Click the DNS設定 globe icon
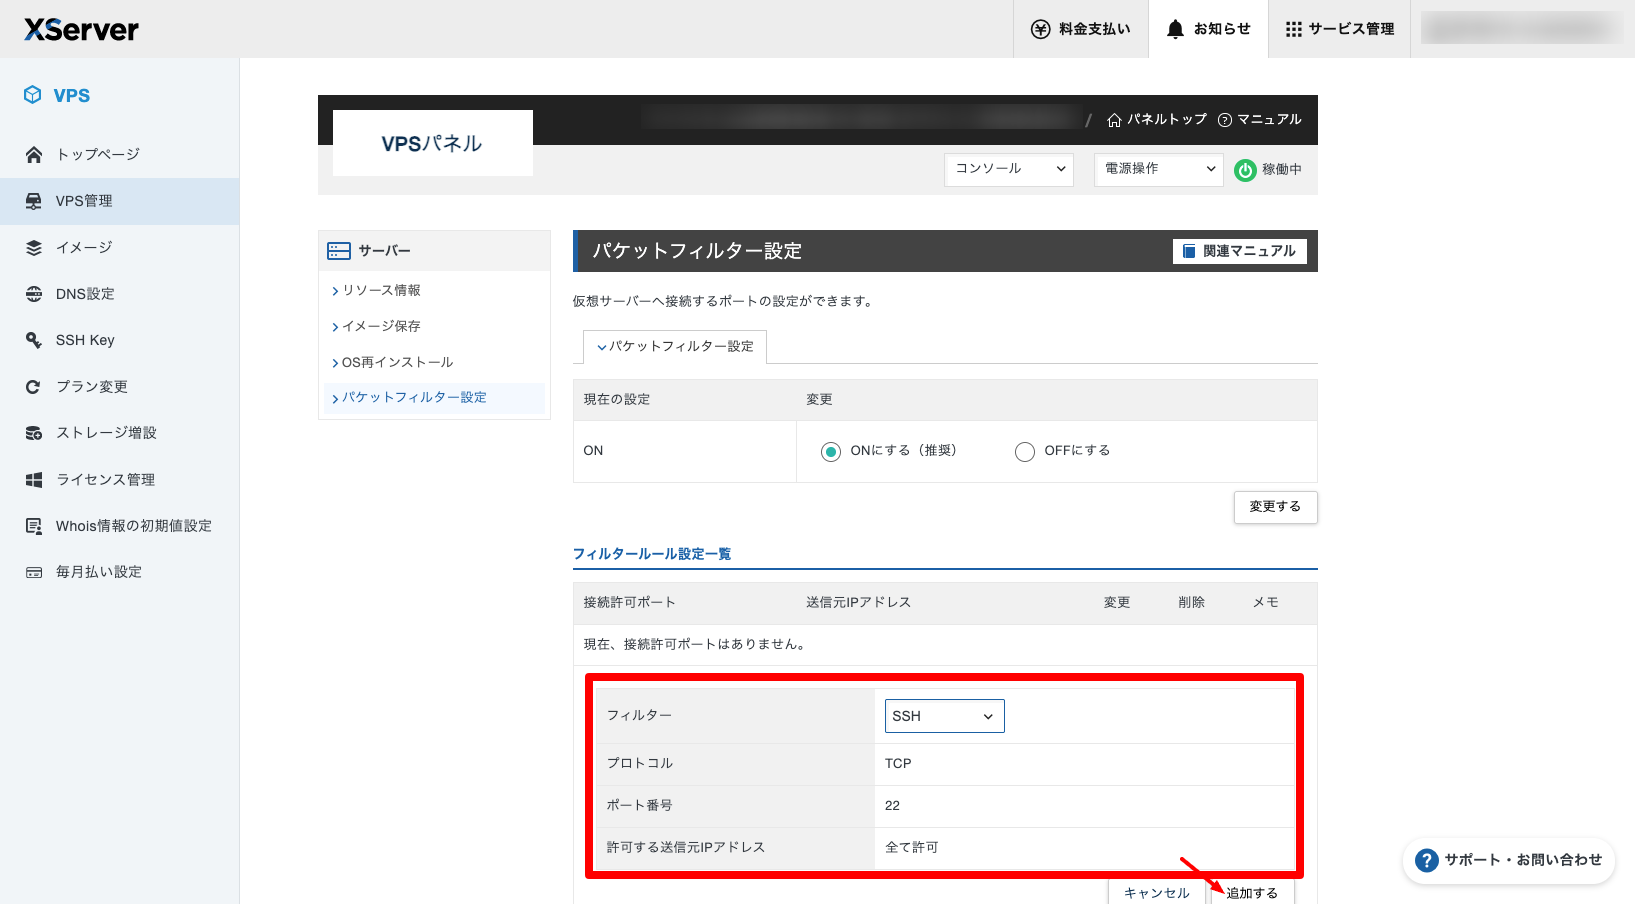 [x=34, y=294]
